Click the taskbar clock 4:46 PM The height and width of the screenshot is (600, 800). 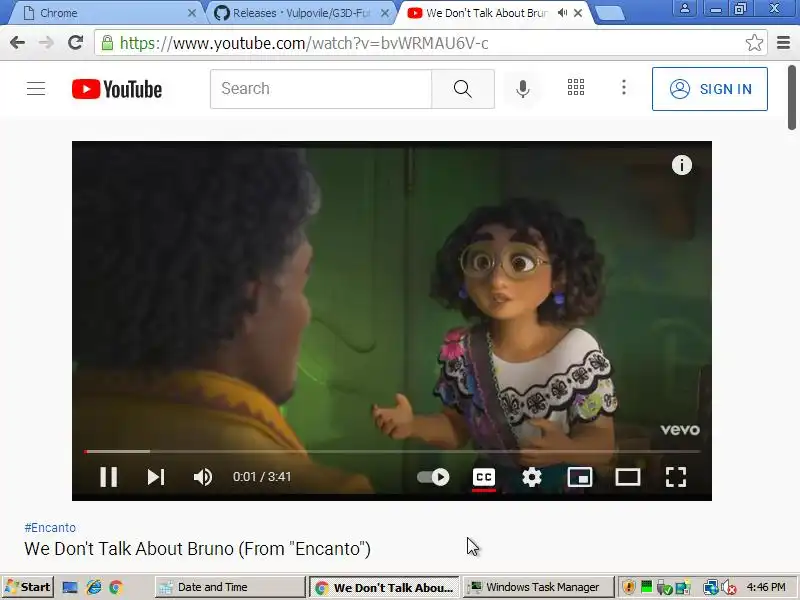766,587
